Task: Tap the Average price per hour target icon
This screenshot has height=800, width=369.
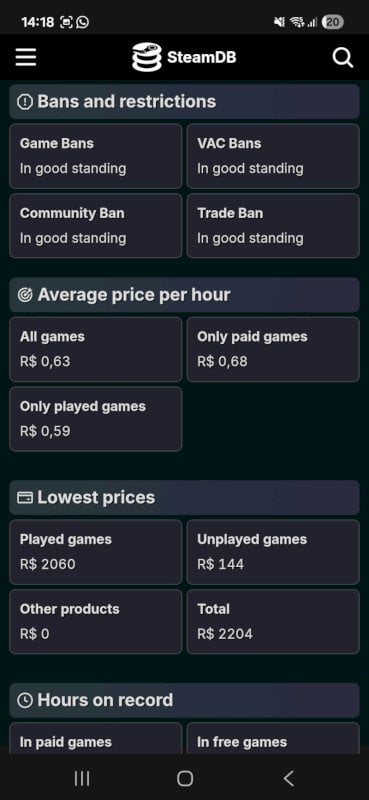Action: [x=24, y=295]
